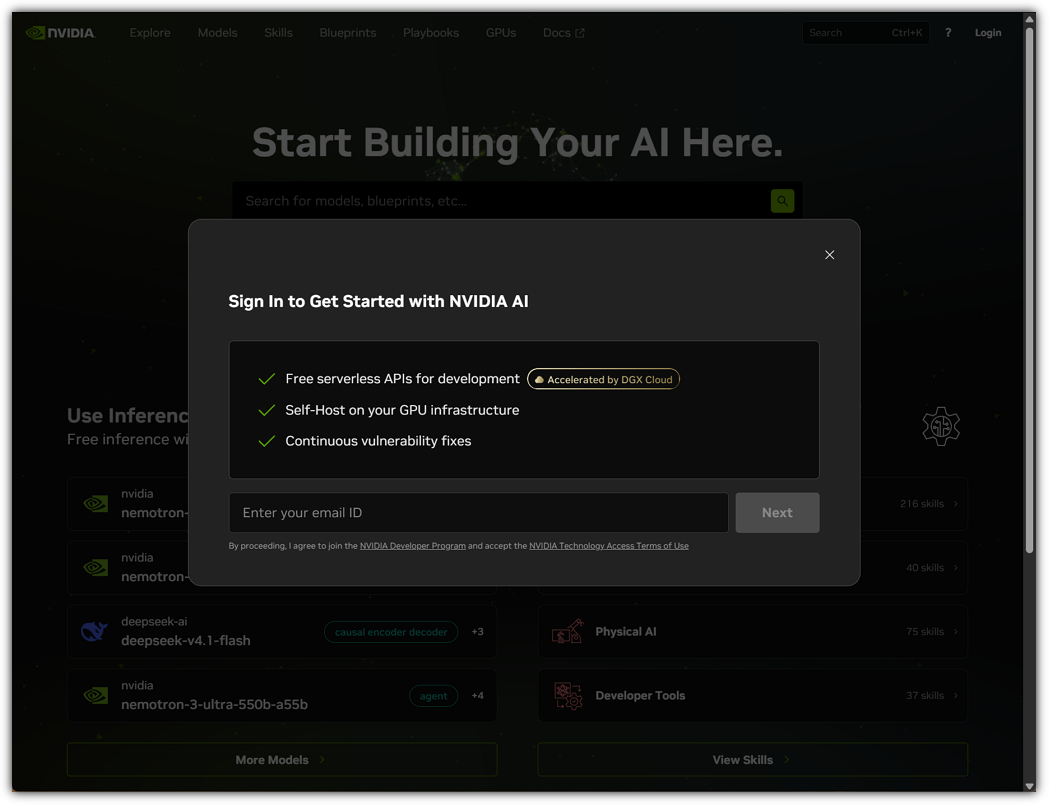Open the deepseek-v4.1-flash model card

282,632
